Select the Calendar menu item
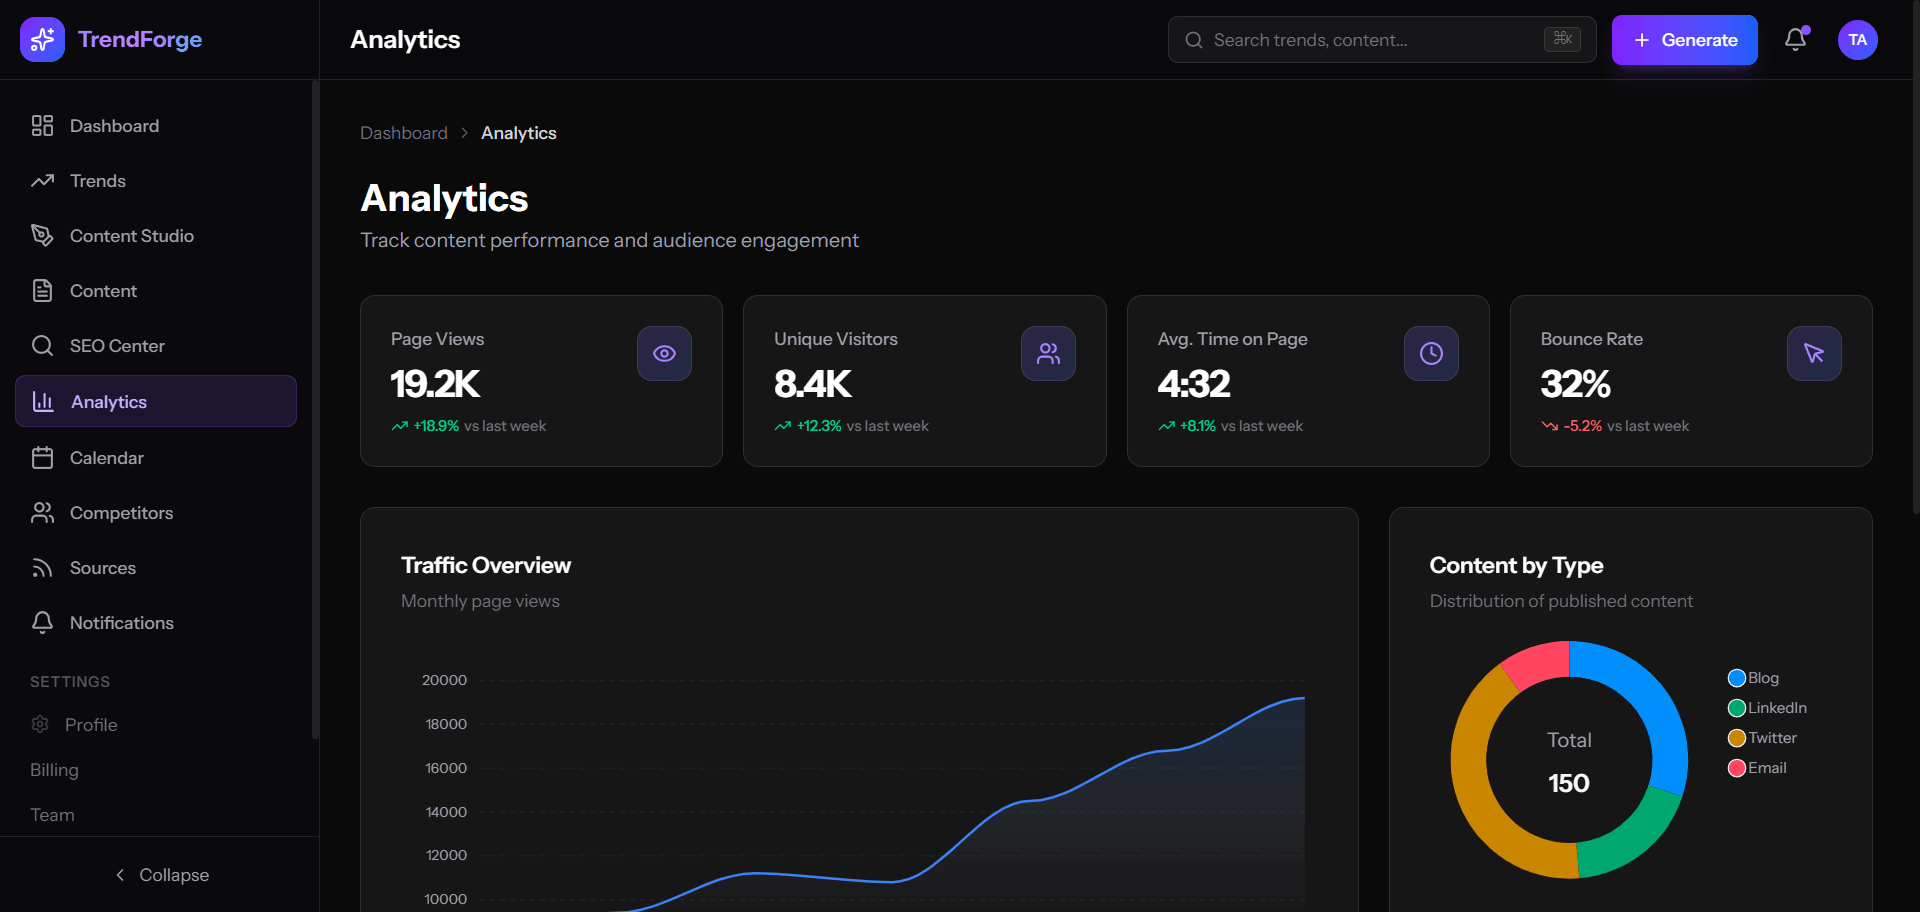 (156, 458)
